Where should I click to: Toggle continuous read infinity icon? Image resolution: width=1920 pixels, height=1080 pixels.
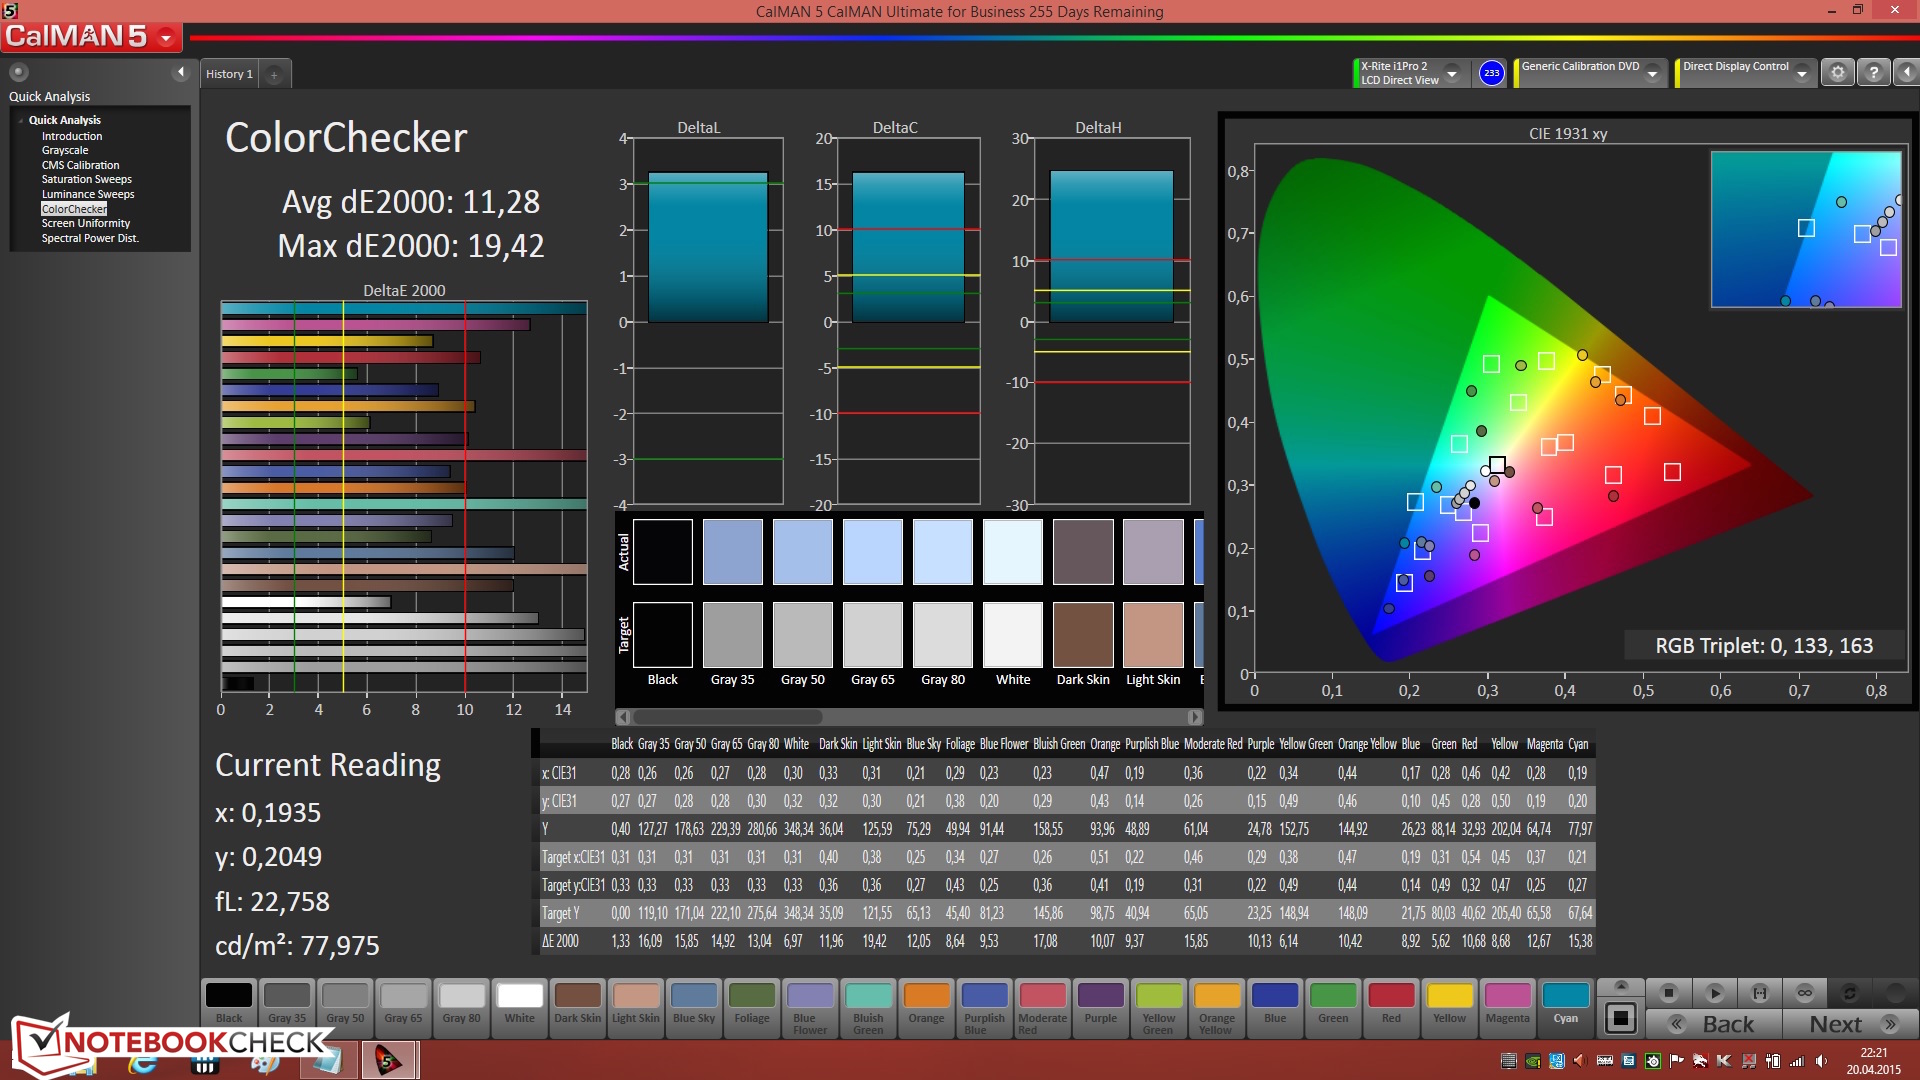1804,993
